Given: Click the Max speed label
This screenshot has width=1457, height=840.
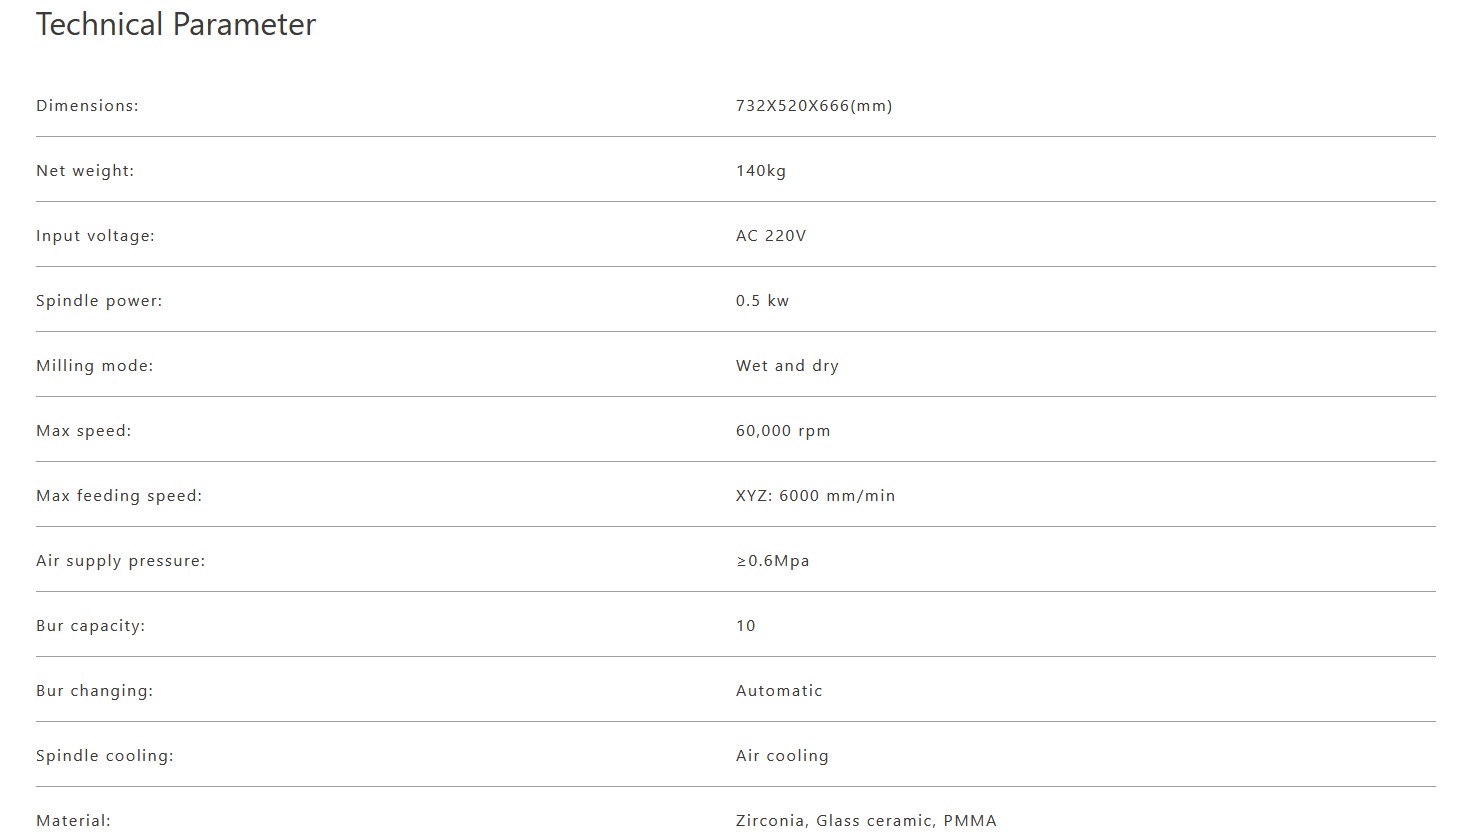Looking at the screenshot, I should [x=84, y=431].
